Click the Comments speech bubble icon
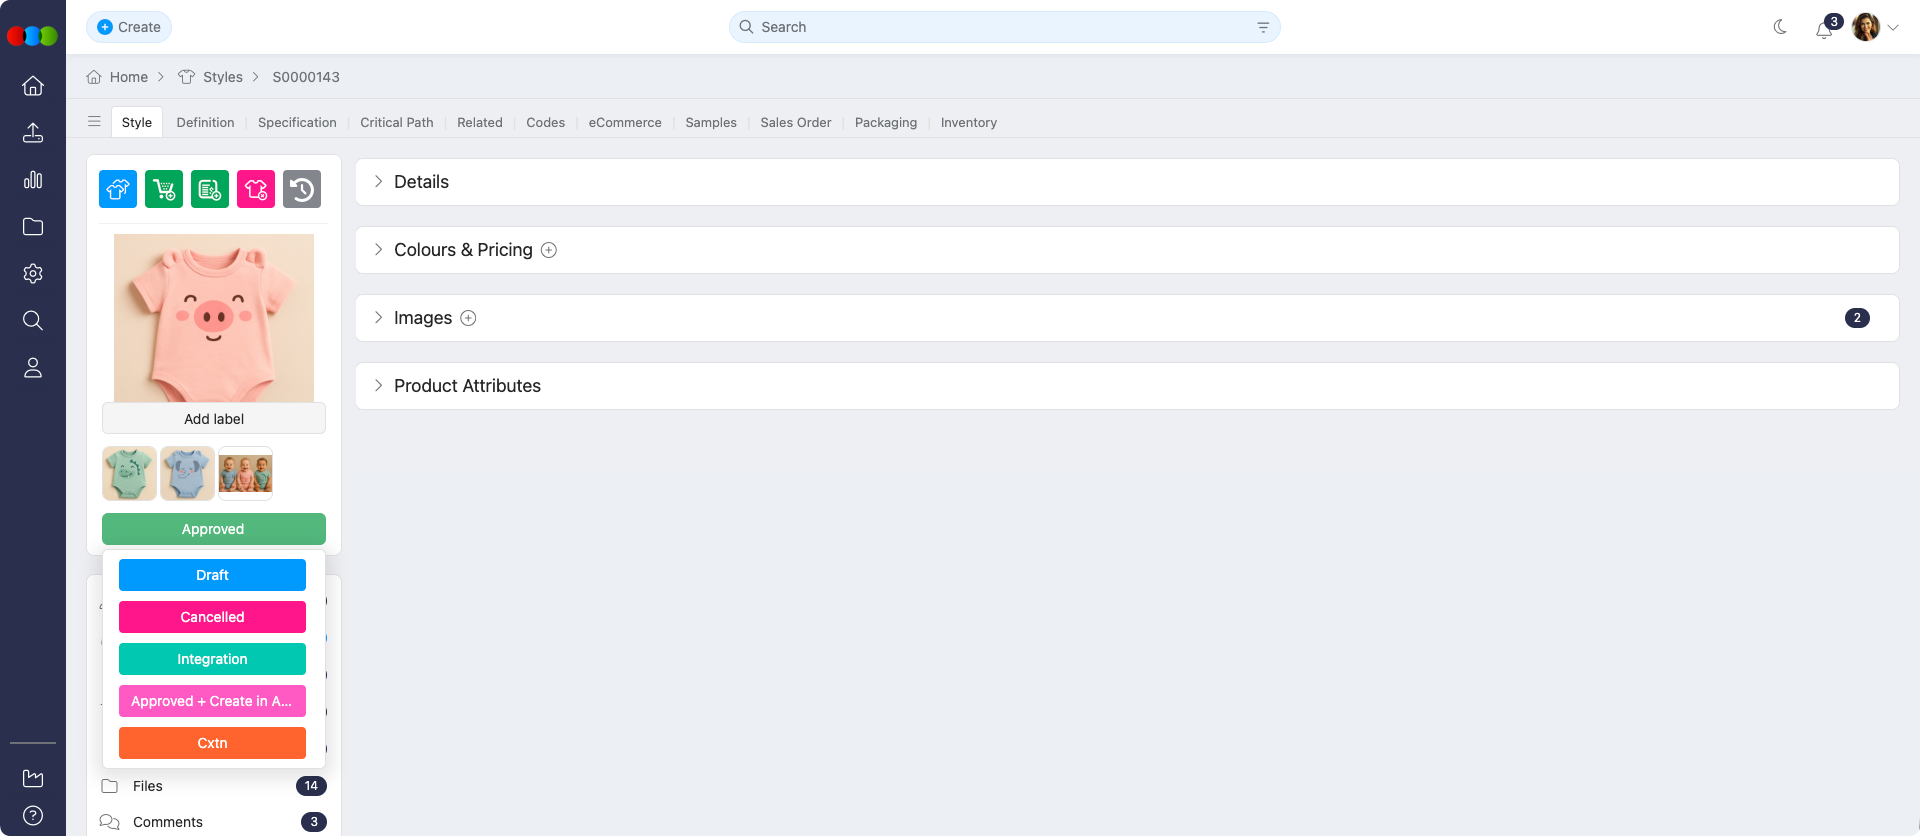The height and width of the screenshot is (836, 1920). (110, 822)
